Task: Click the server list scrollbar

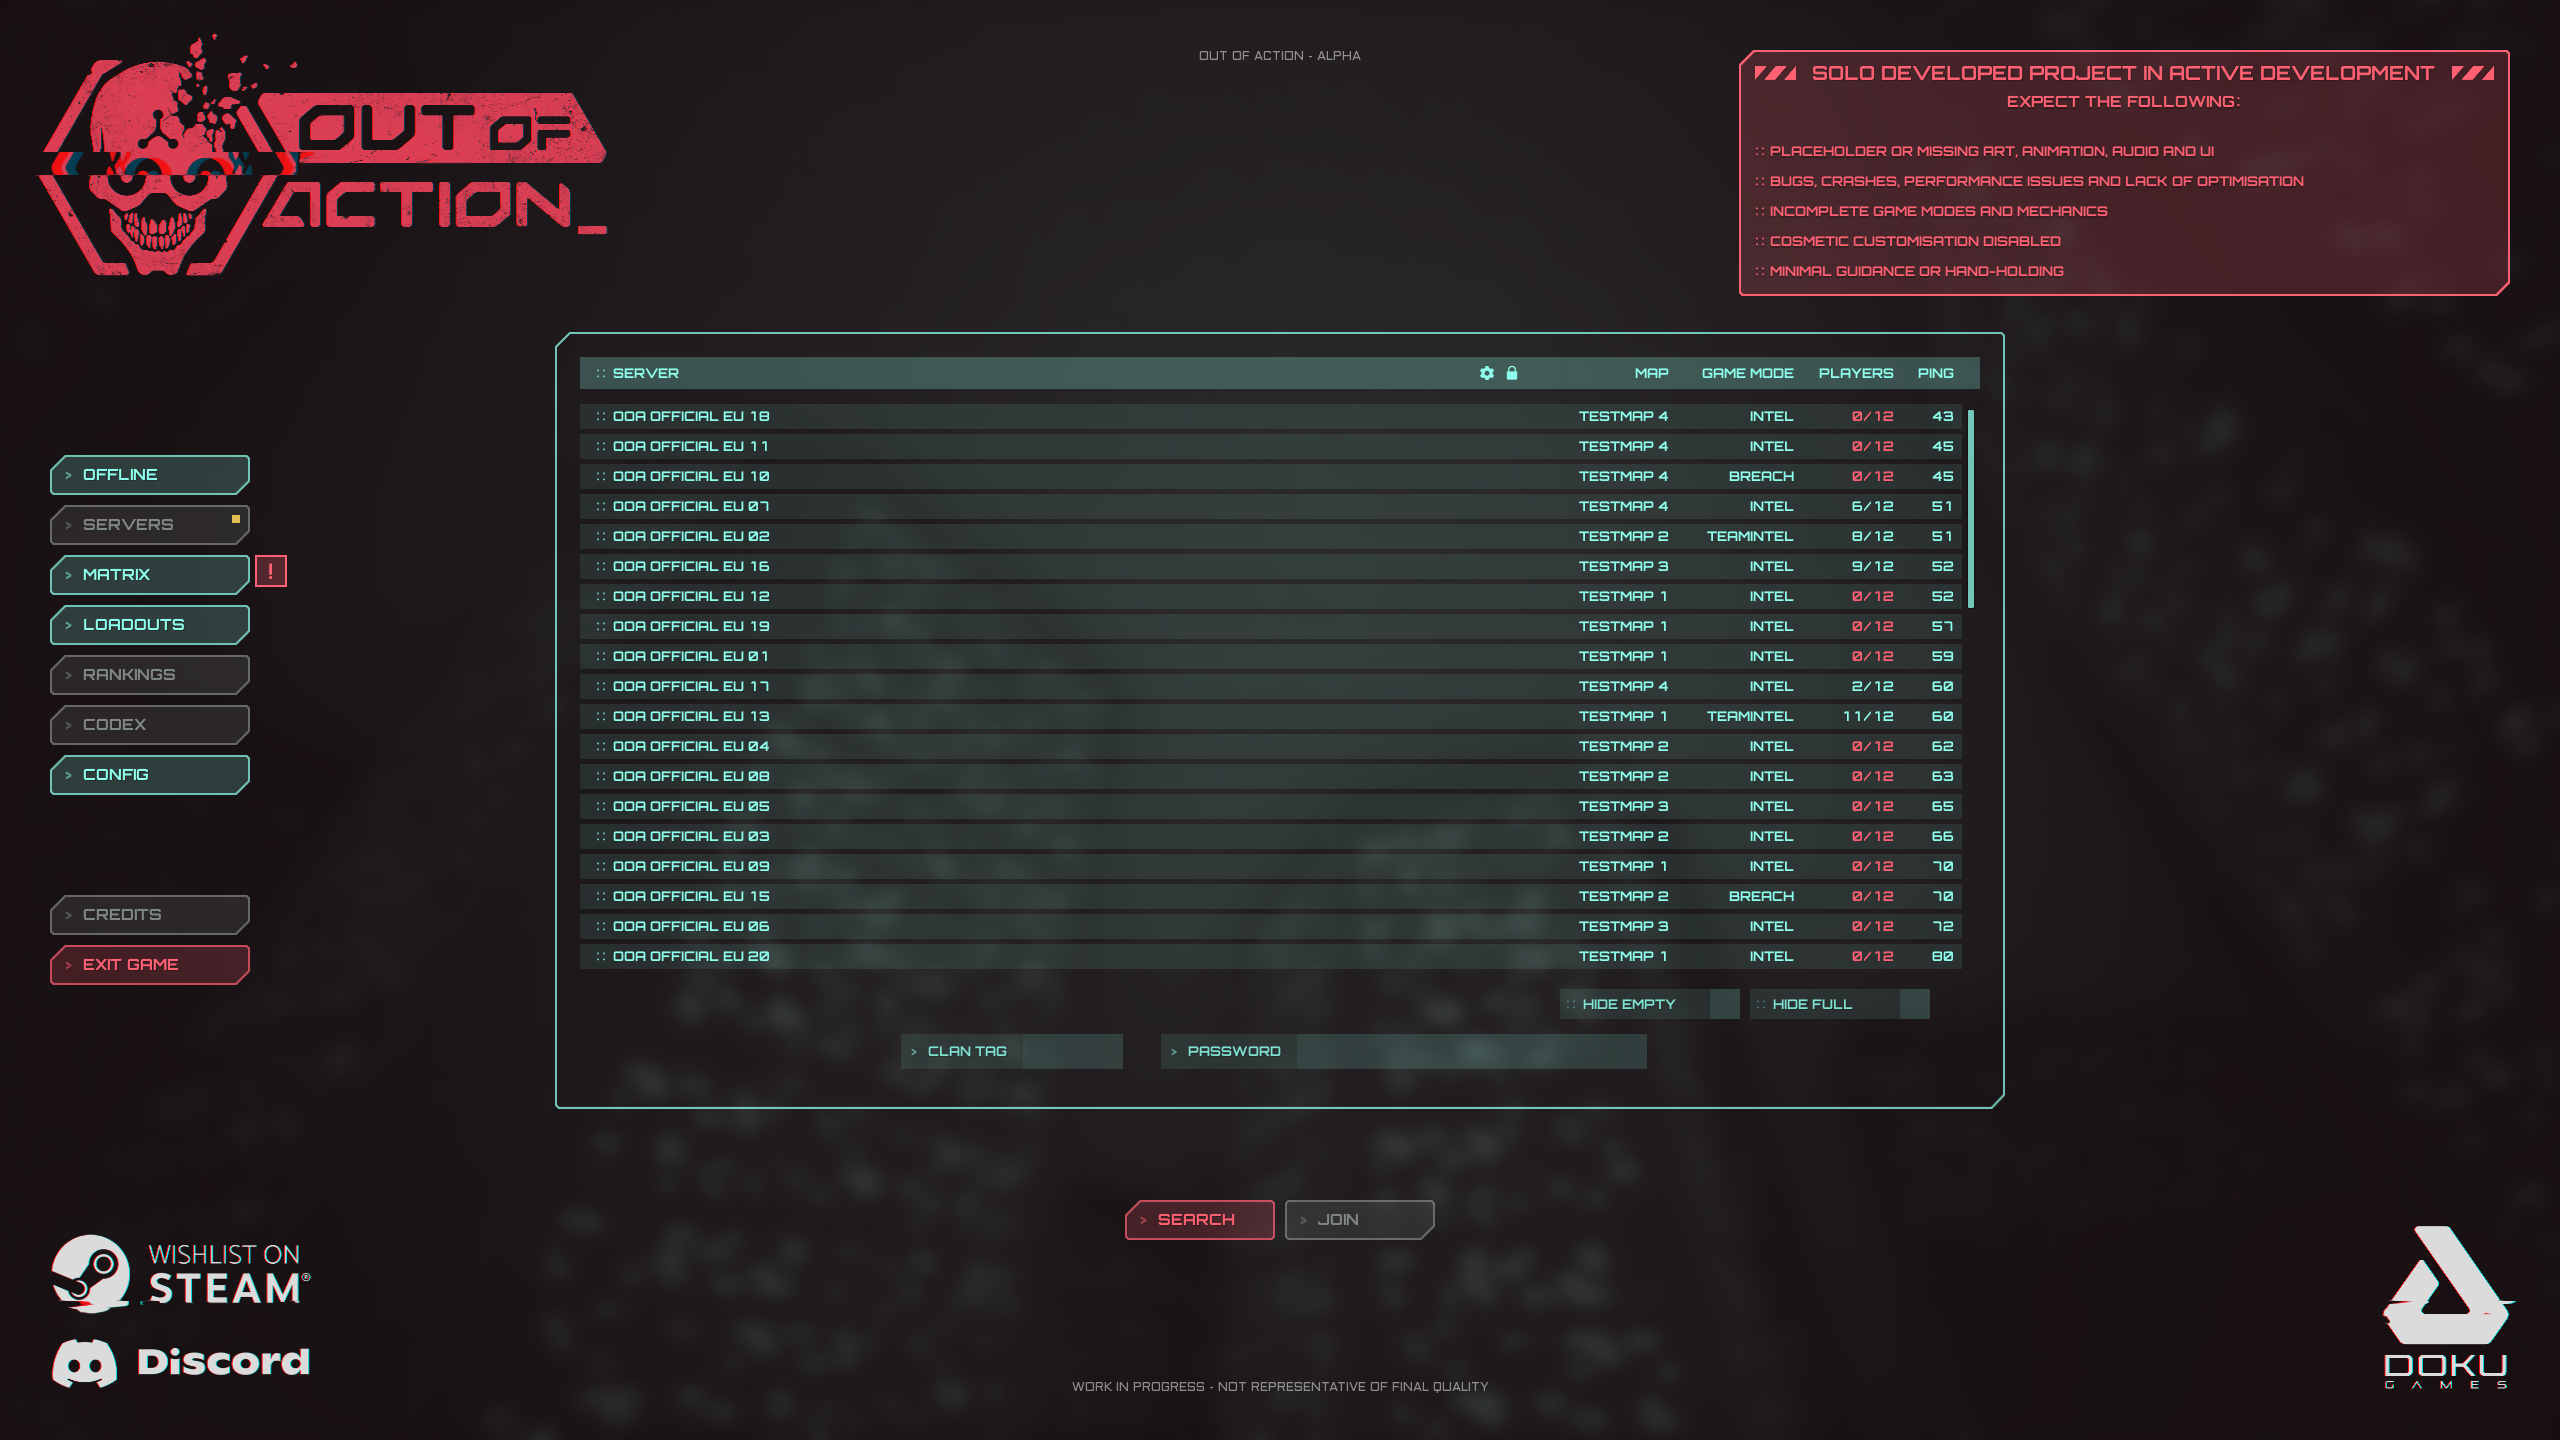Action: tap(1970, 508)
